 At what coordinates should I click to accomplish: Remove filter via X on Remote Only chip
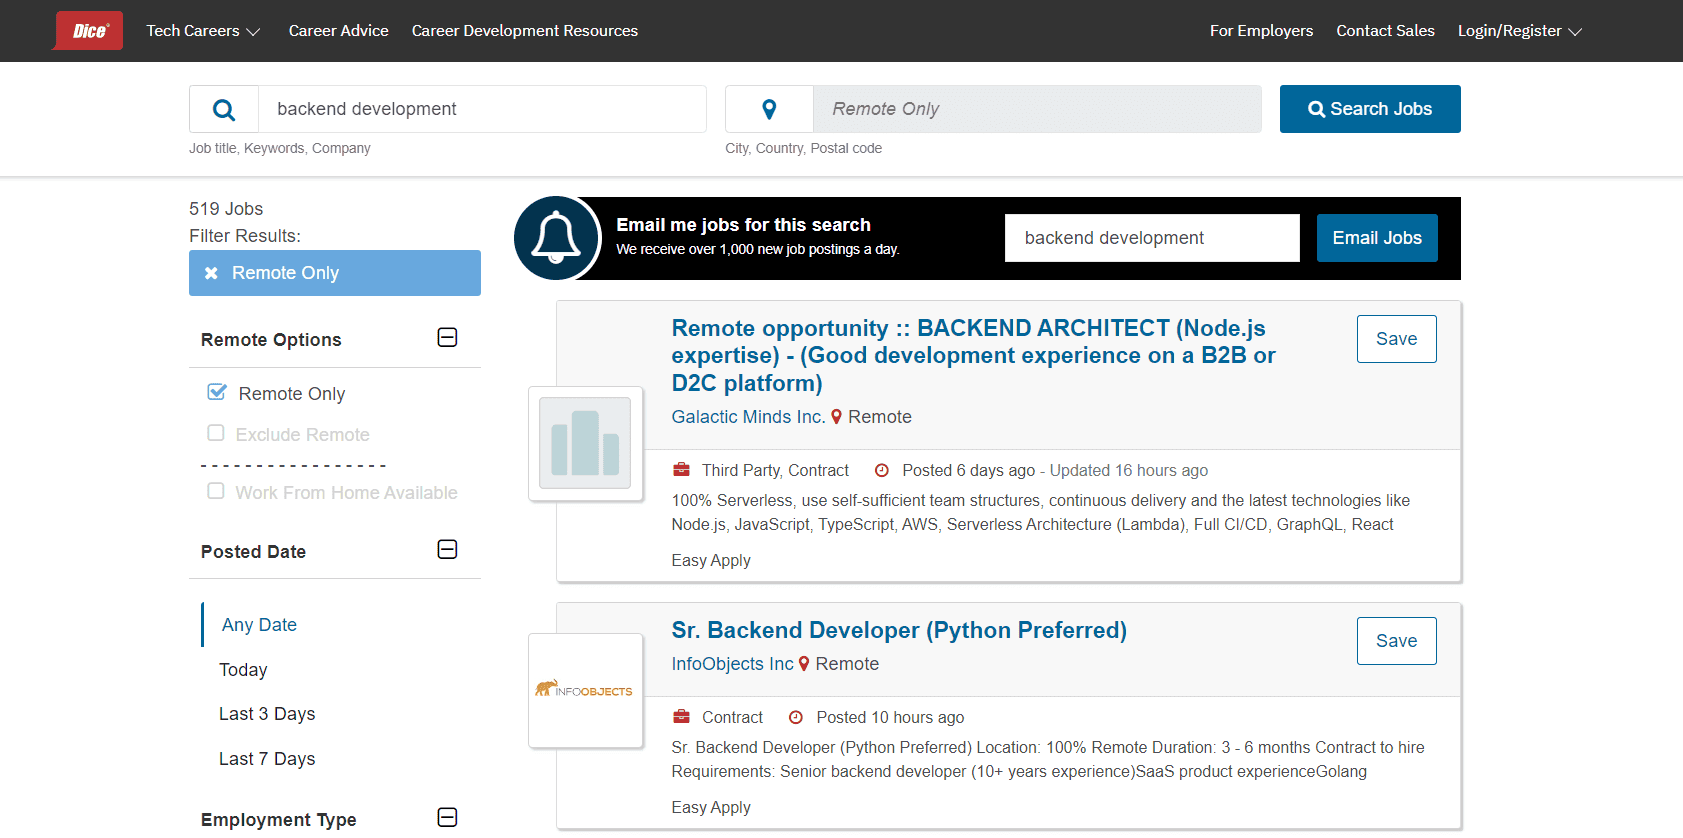coord(211,273)
